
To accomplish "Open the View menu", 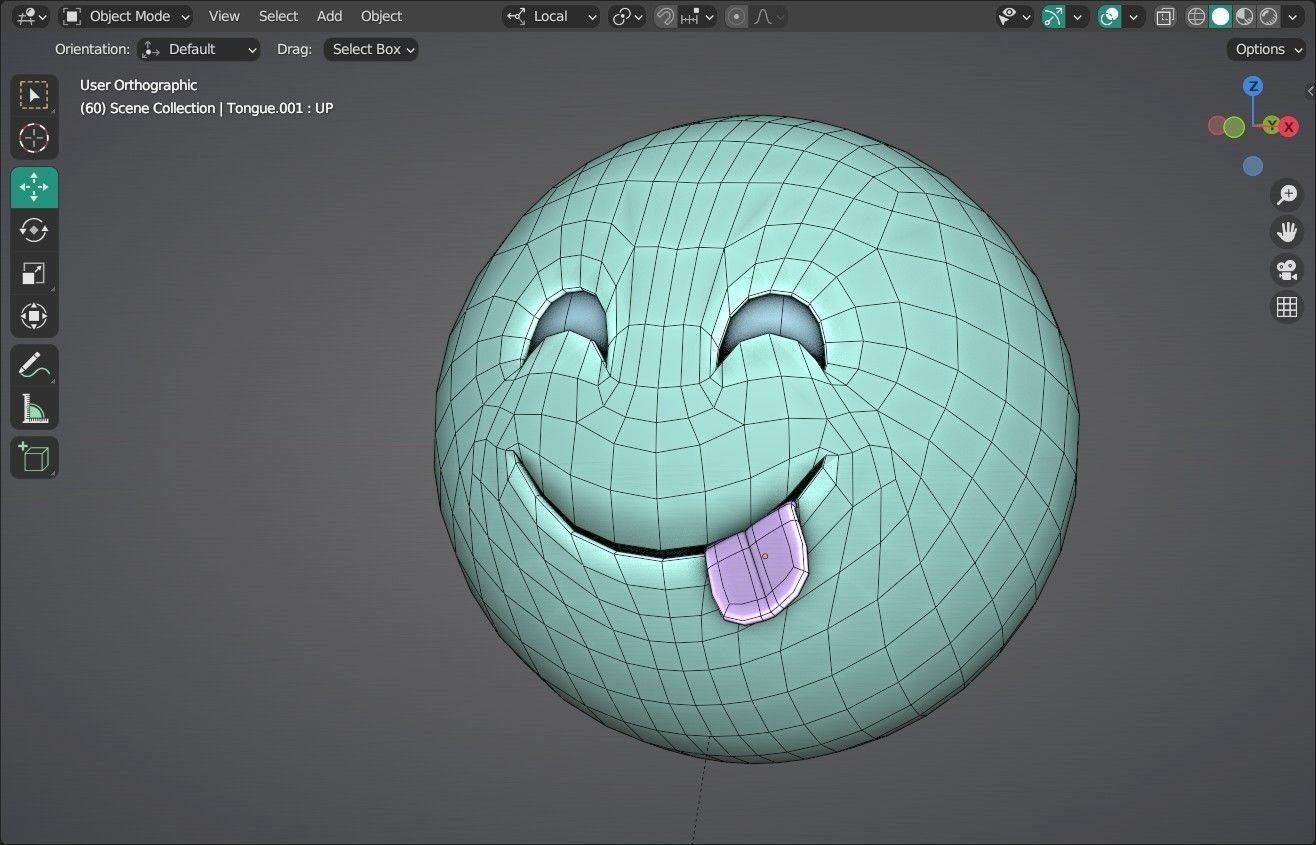I will (224, 16).
